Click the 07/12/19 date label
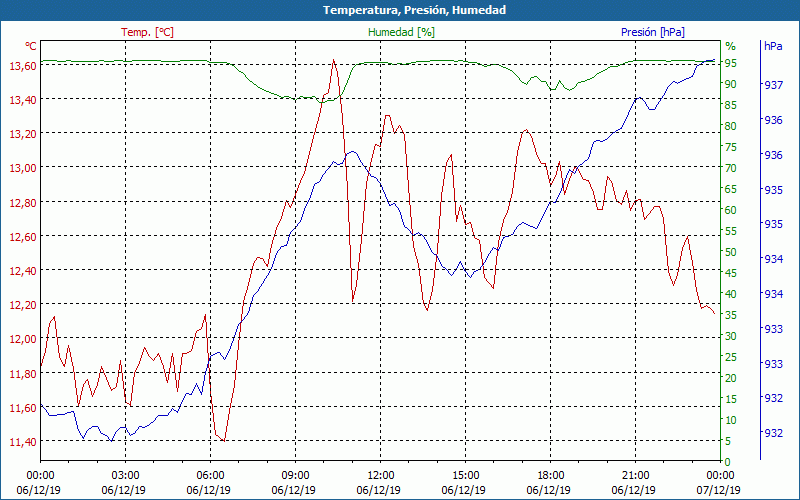 click(718, 490)
